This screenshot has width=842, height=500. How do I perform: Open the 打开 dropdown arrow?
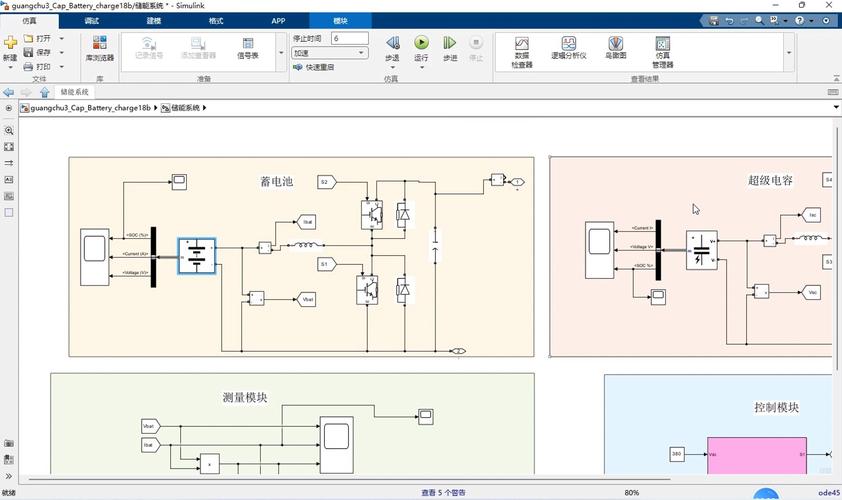coord(61,39)
